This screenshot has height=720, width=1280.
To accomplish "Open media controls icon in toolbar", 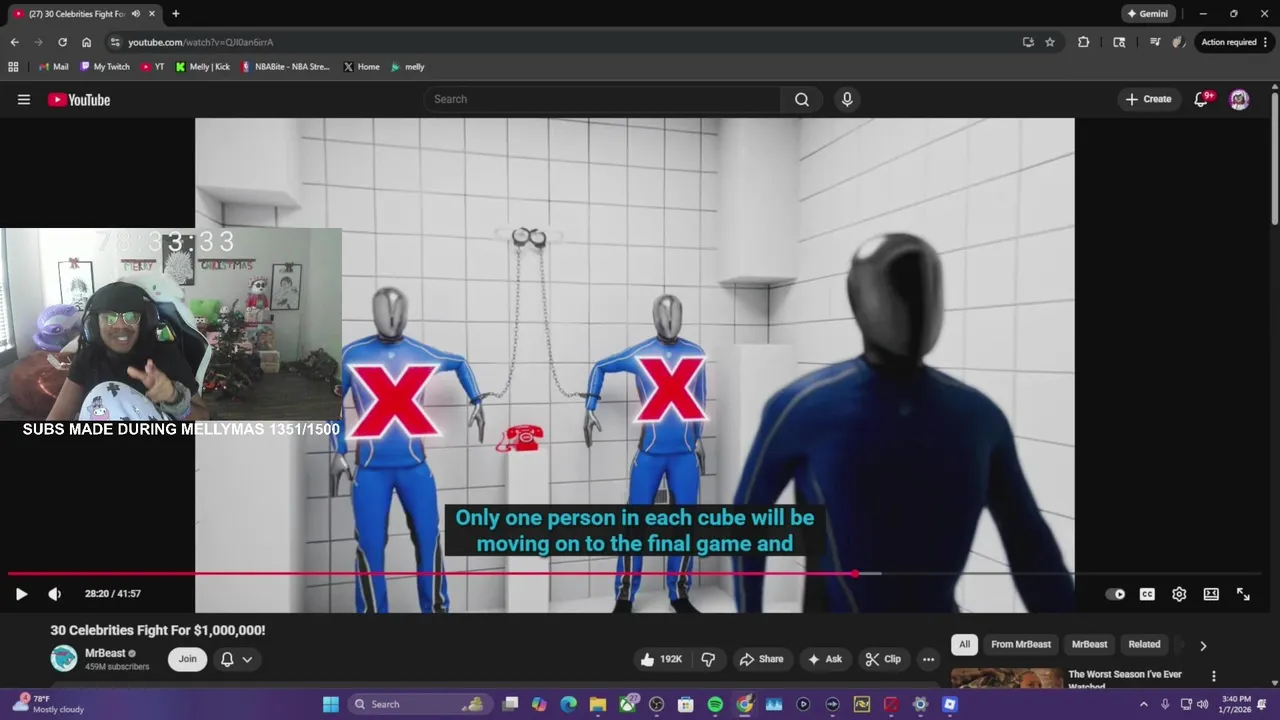I will [1155, 42].
